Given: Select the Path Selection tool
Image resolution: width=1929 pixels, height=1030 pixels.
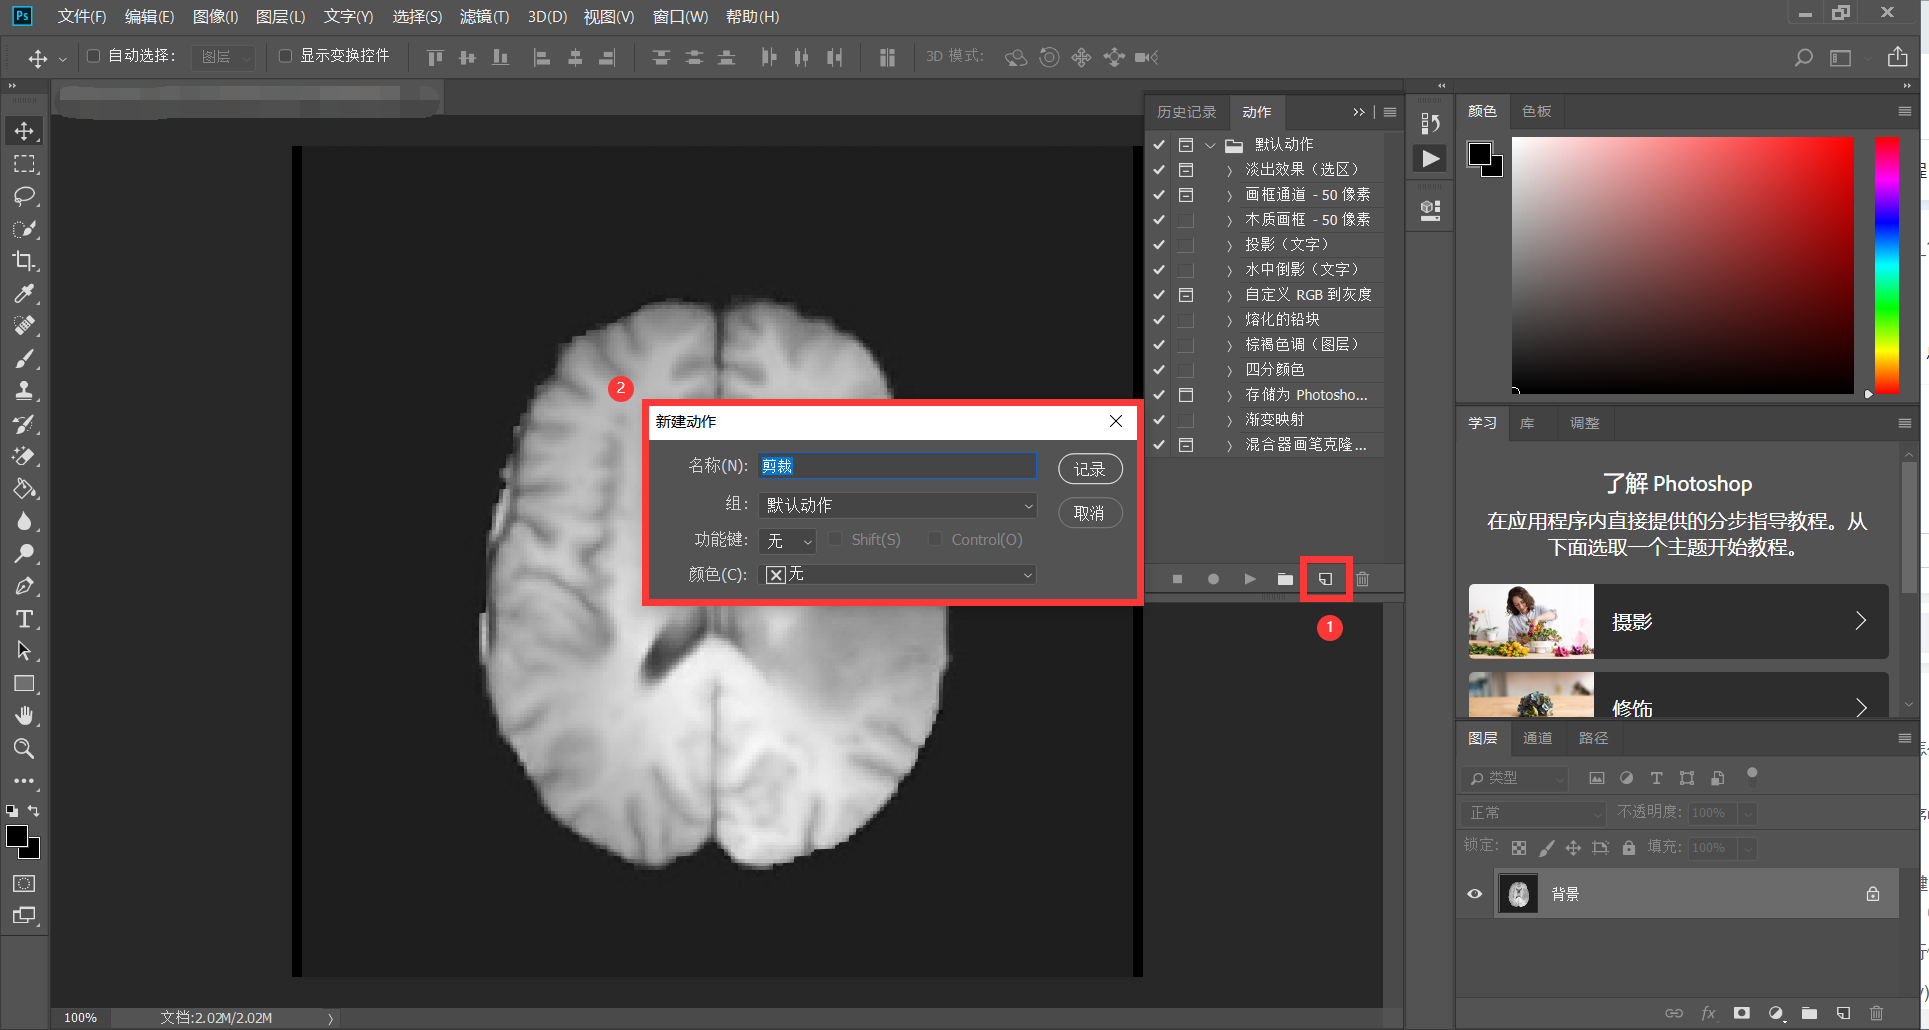Looking at the screenshot, I should click(x=24, y=651).
